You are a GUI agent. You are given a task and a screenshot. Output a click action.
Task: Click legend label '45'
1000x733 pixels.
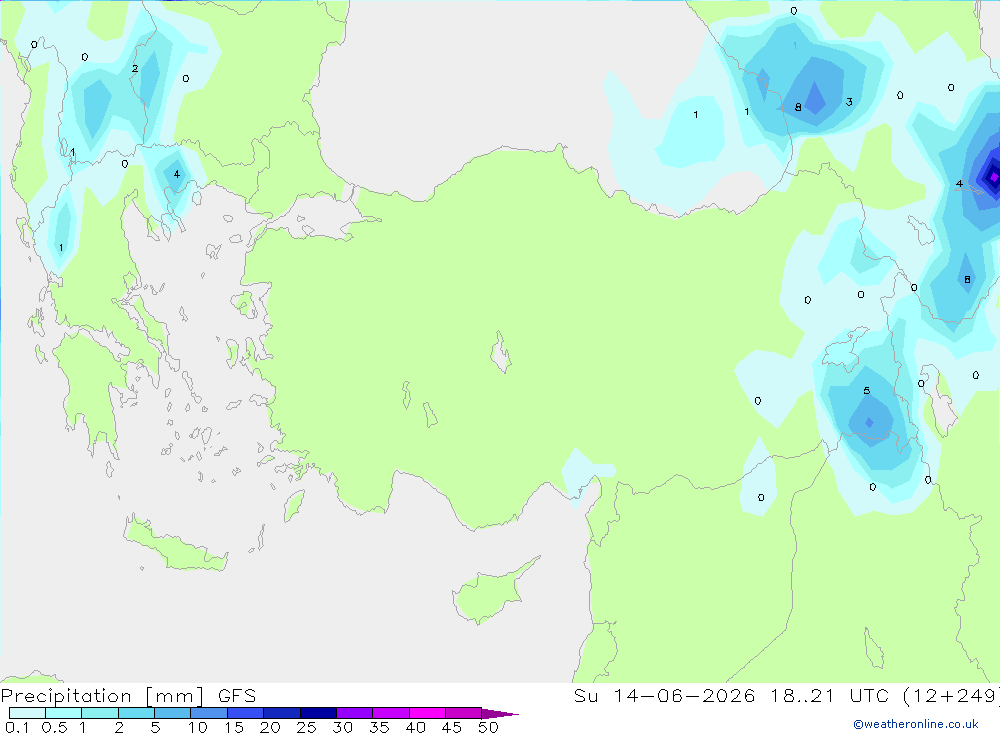[452, 727]
